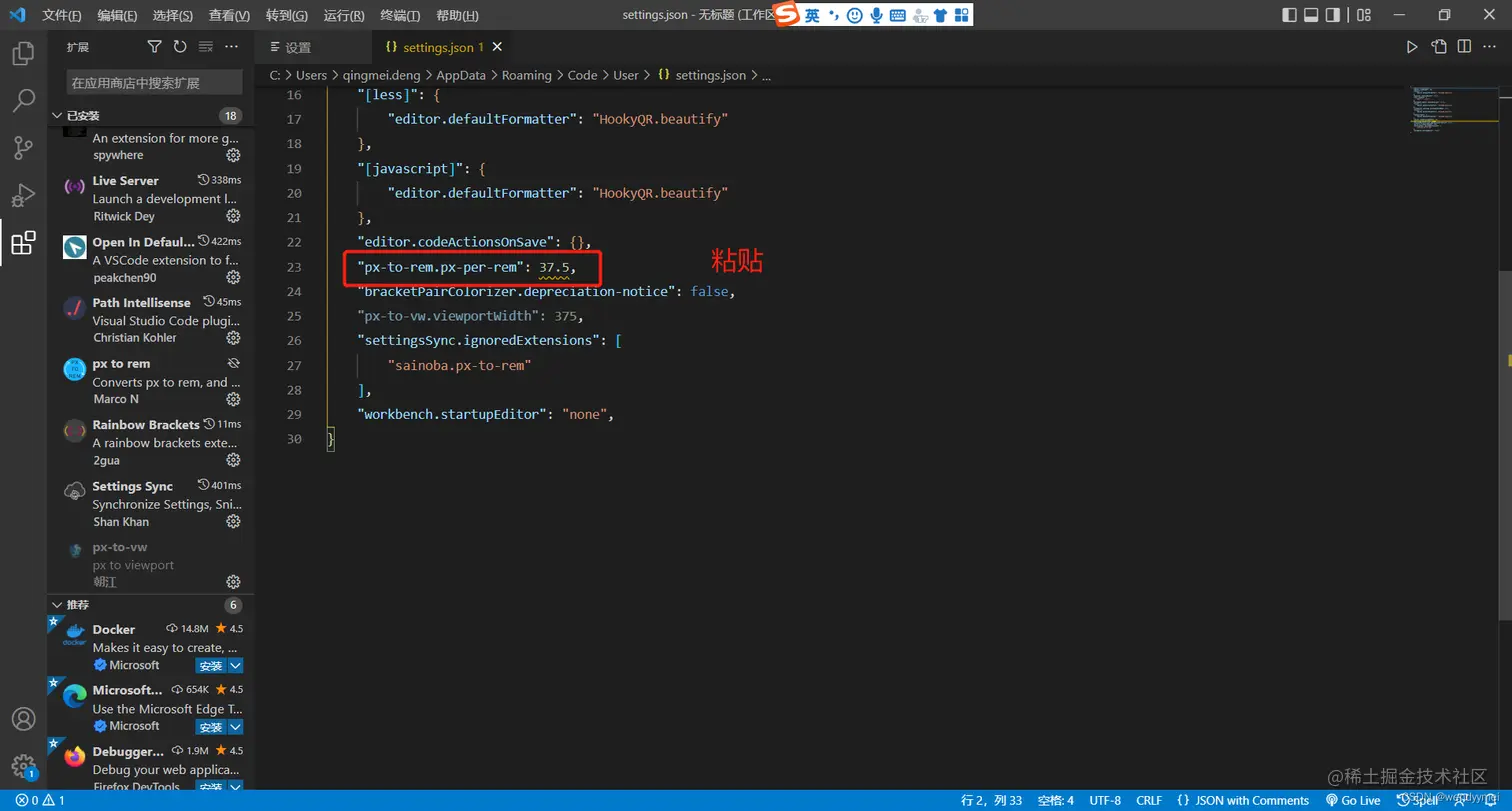Click the 空格: 4 indentation status item
Screen dimensions: 1512x811
tap(1055, 800)
